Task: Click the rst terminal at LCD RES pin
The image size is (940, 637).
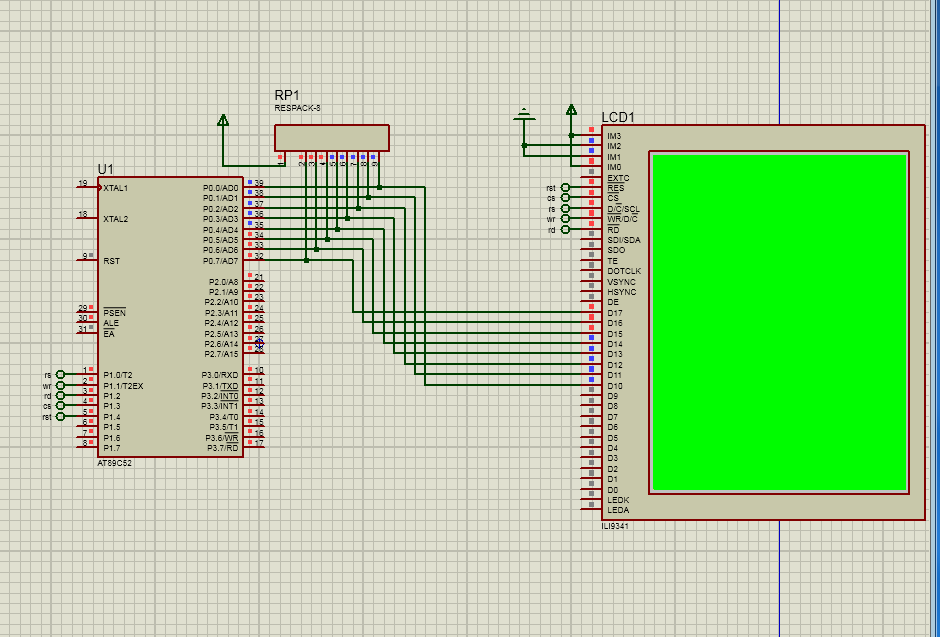Action: tap(565, 188)
